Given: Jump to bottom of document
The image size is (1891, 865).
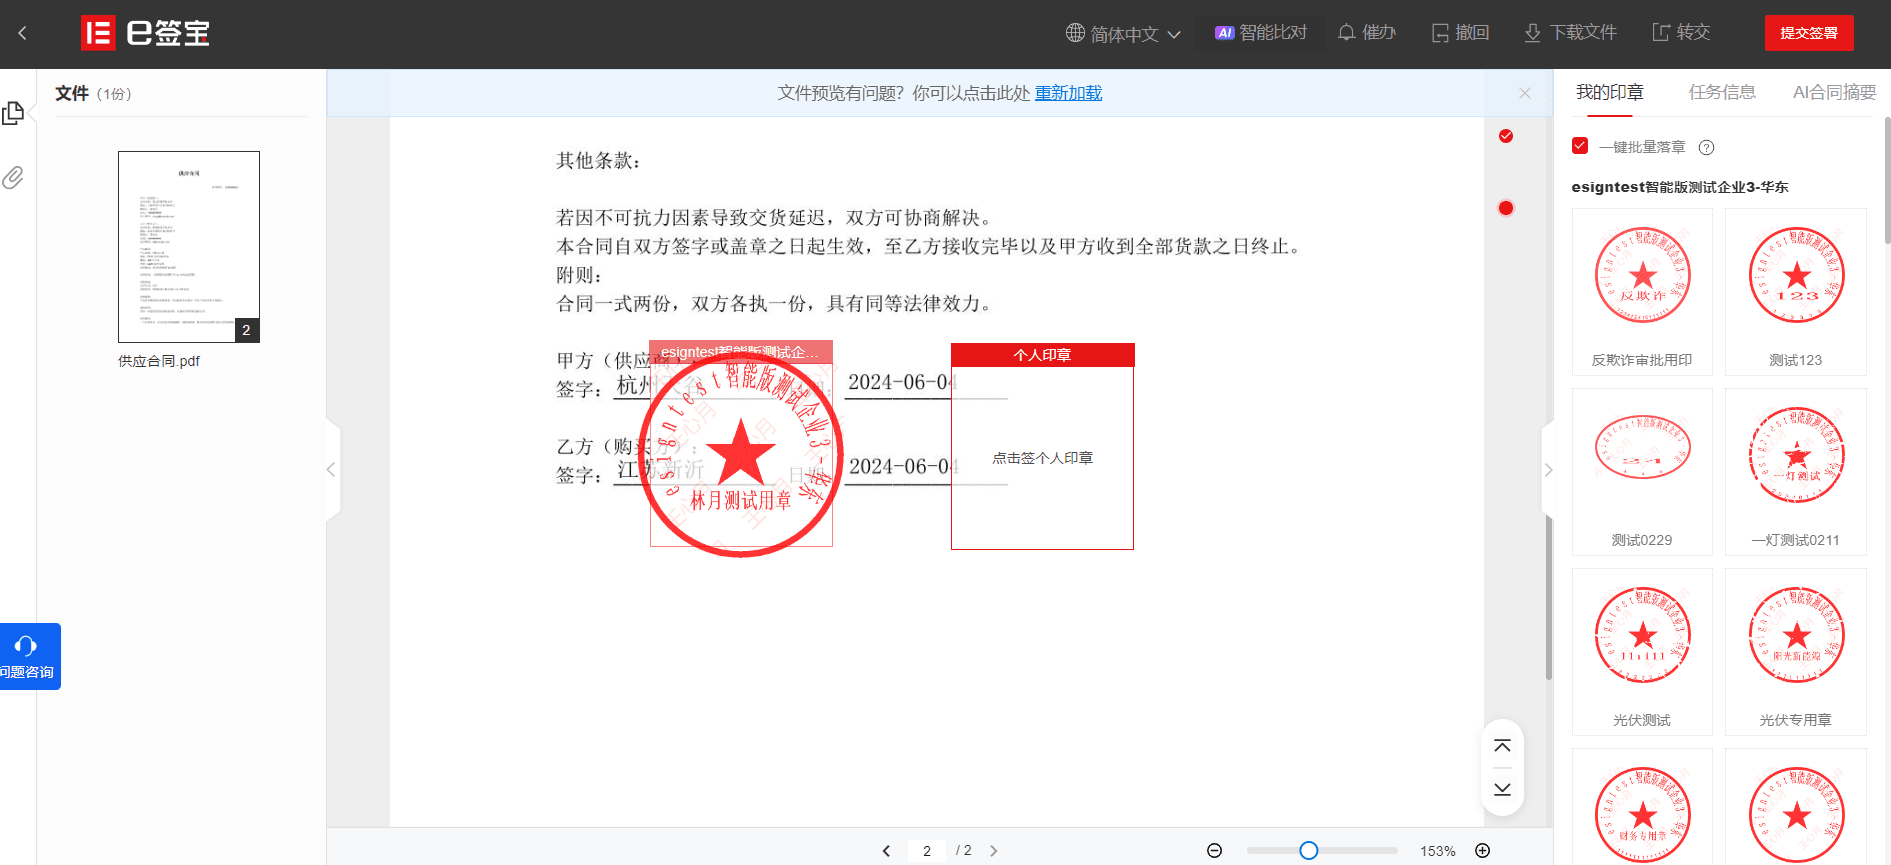Looking at the screenshot, I should tap(1502, 789).
